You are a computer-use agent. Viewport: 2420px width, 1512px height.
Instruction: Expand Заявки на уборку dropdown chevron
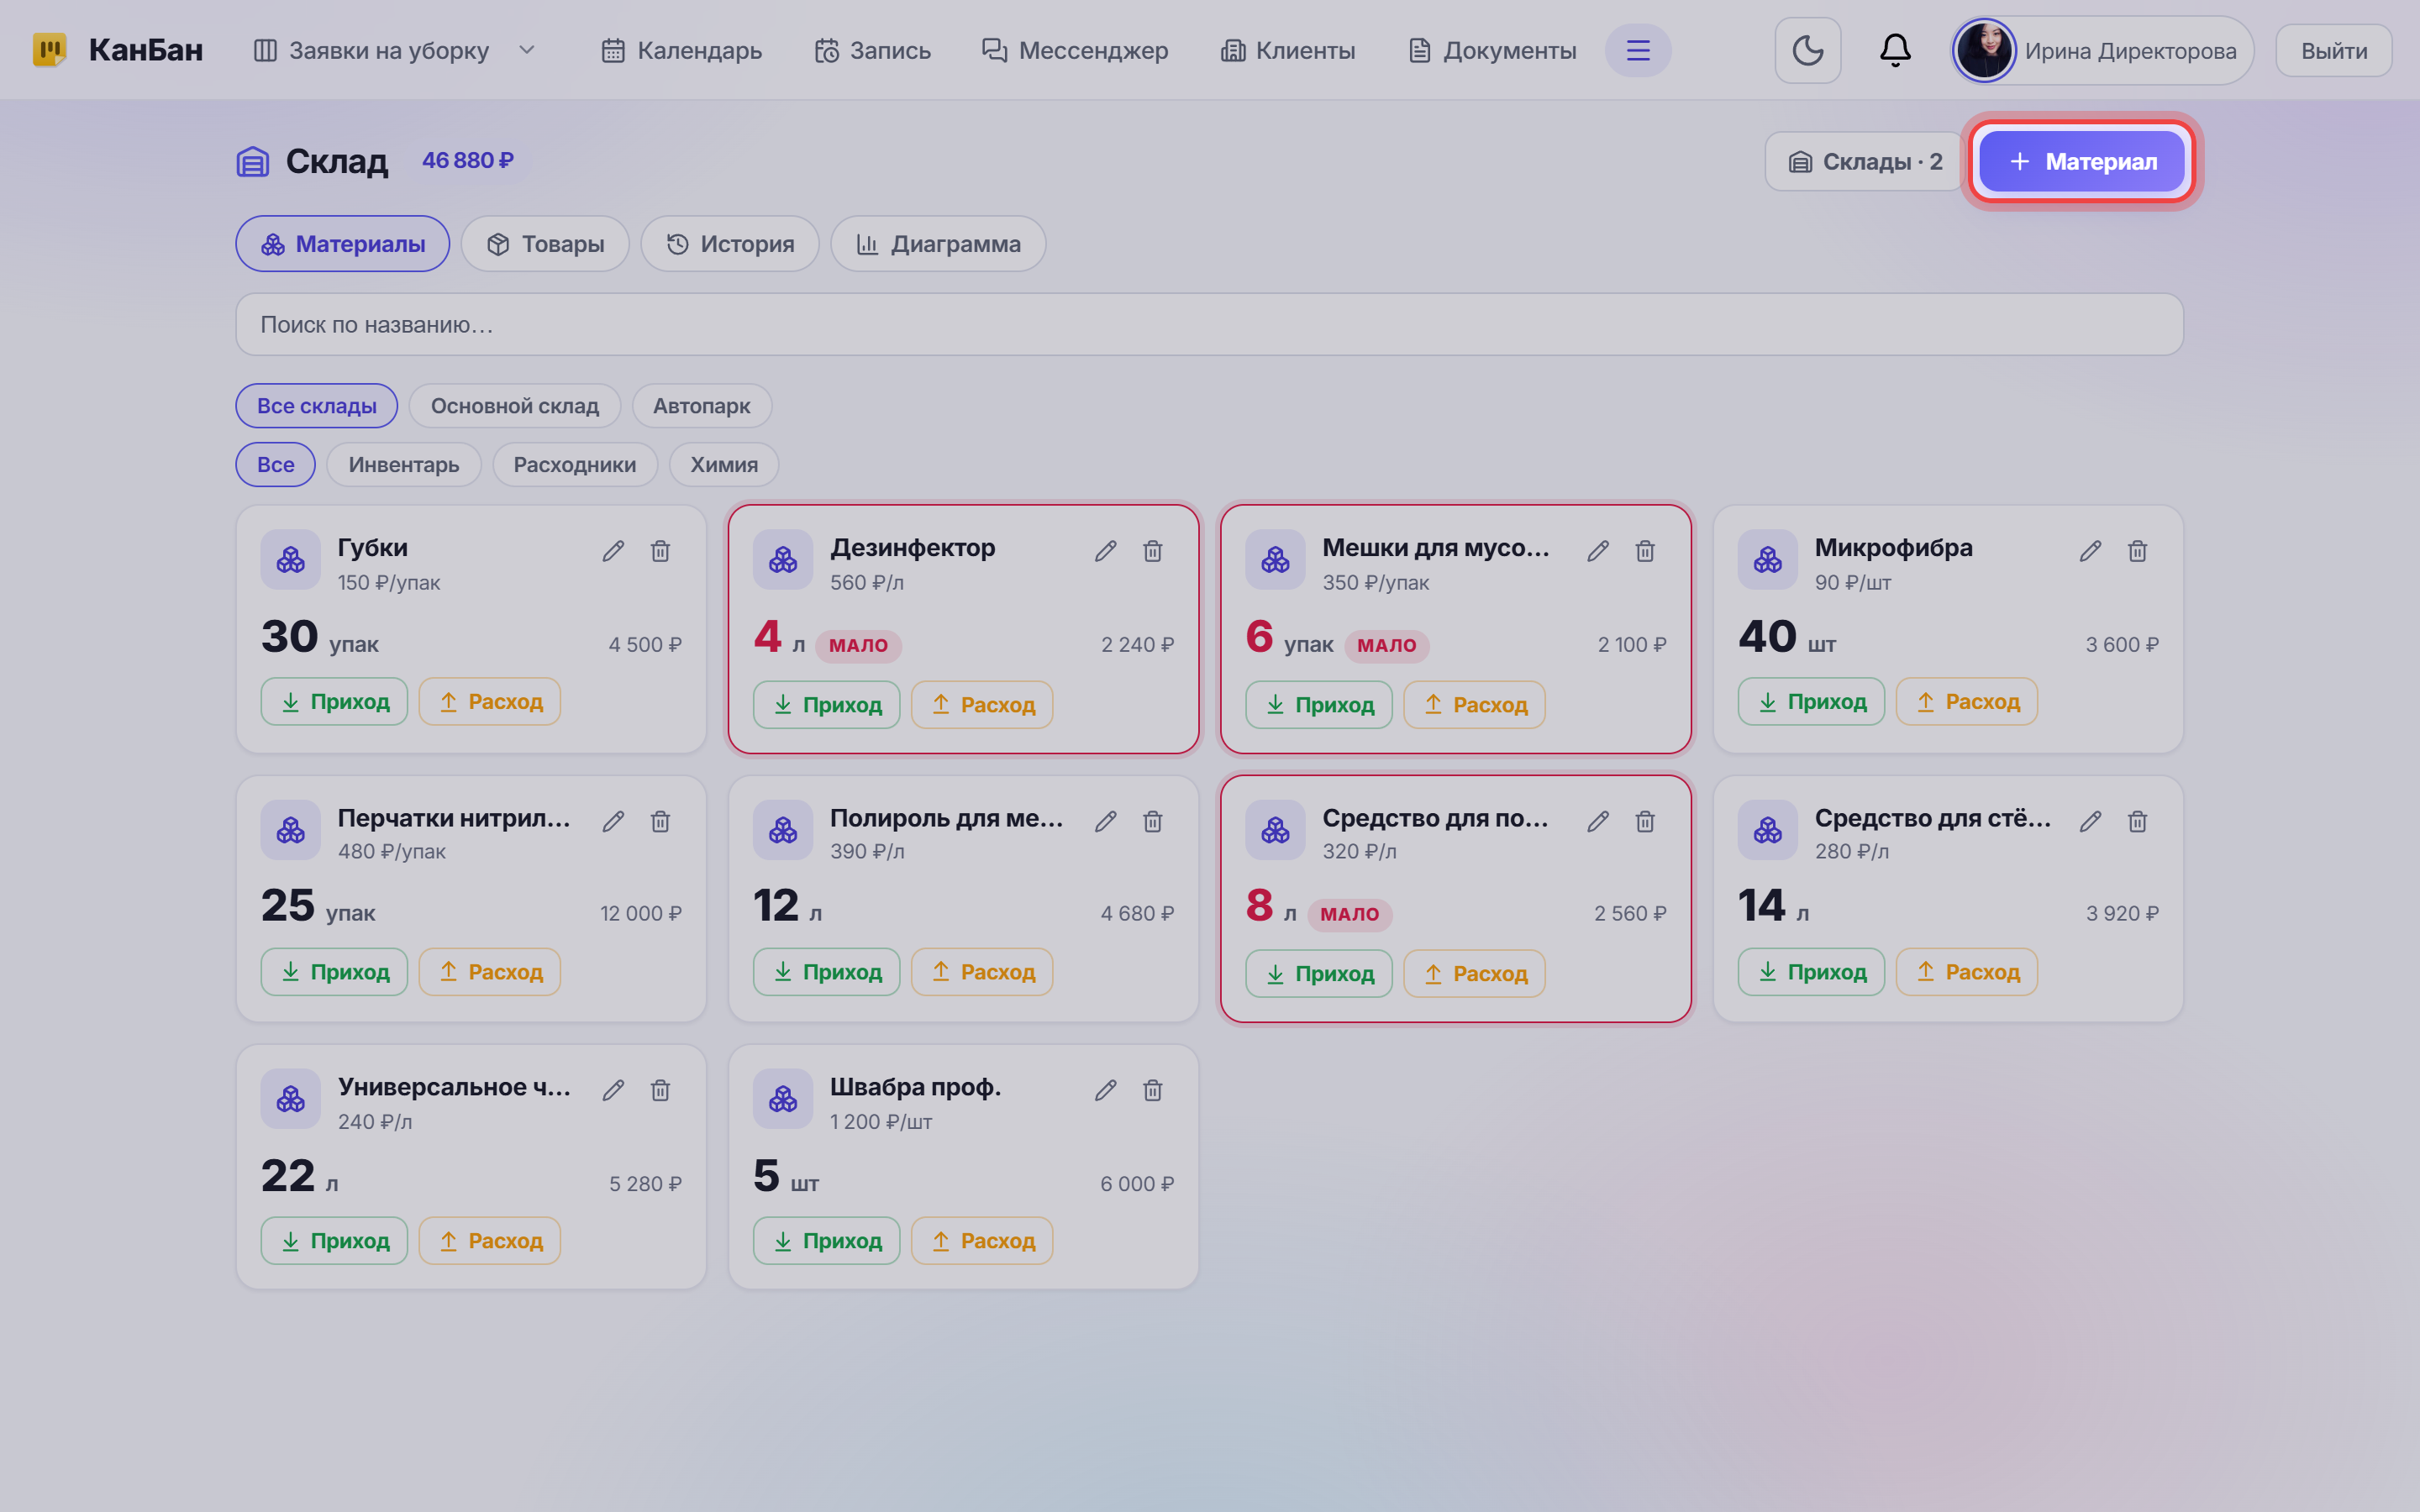[527, 50]
